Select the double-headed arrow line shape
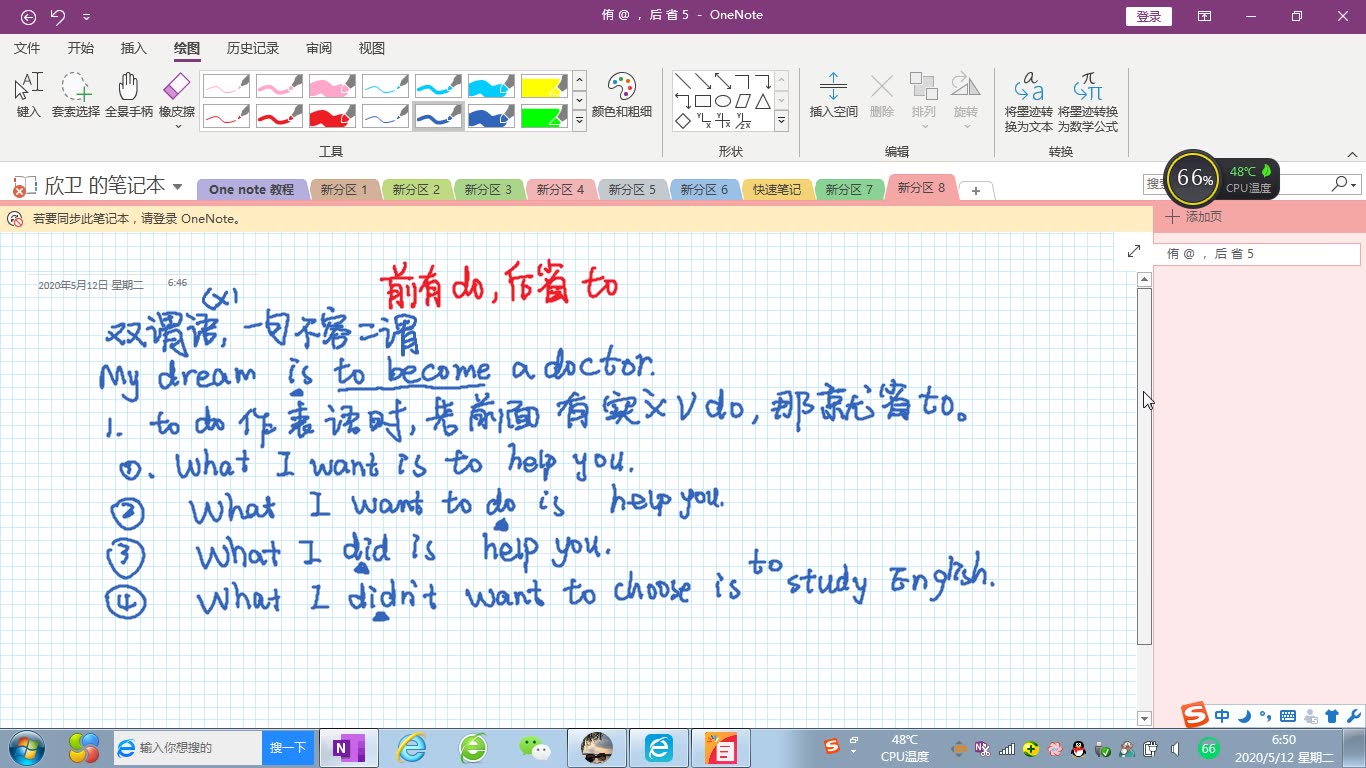Image resolution: width=1366 pixels, height=768 pixels. tap(723, 81)
